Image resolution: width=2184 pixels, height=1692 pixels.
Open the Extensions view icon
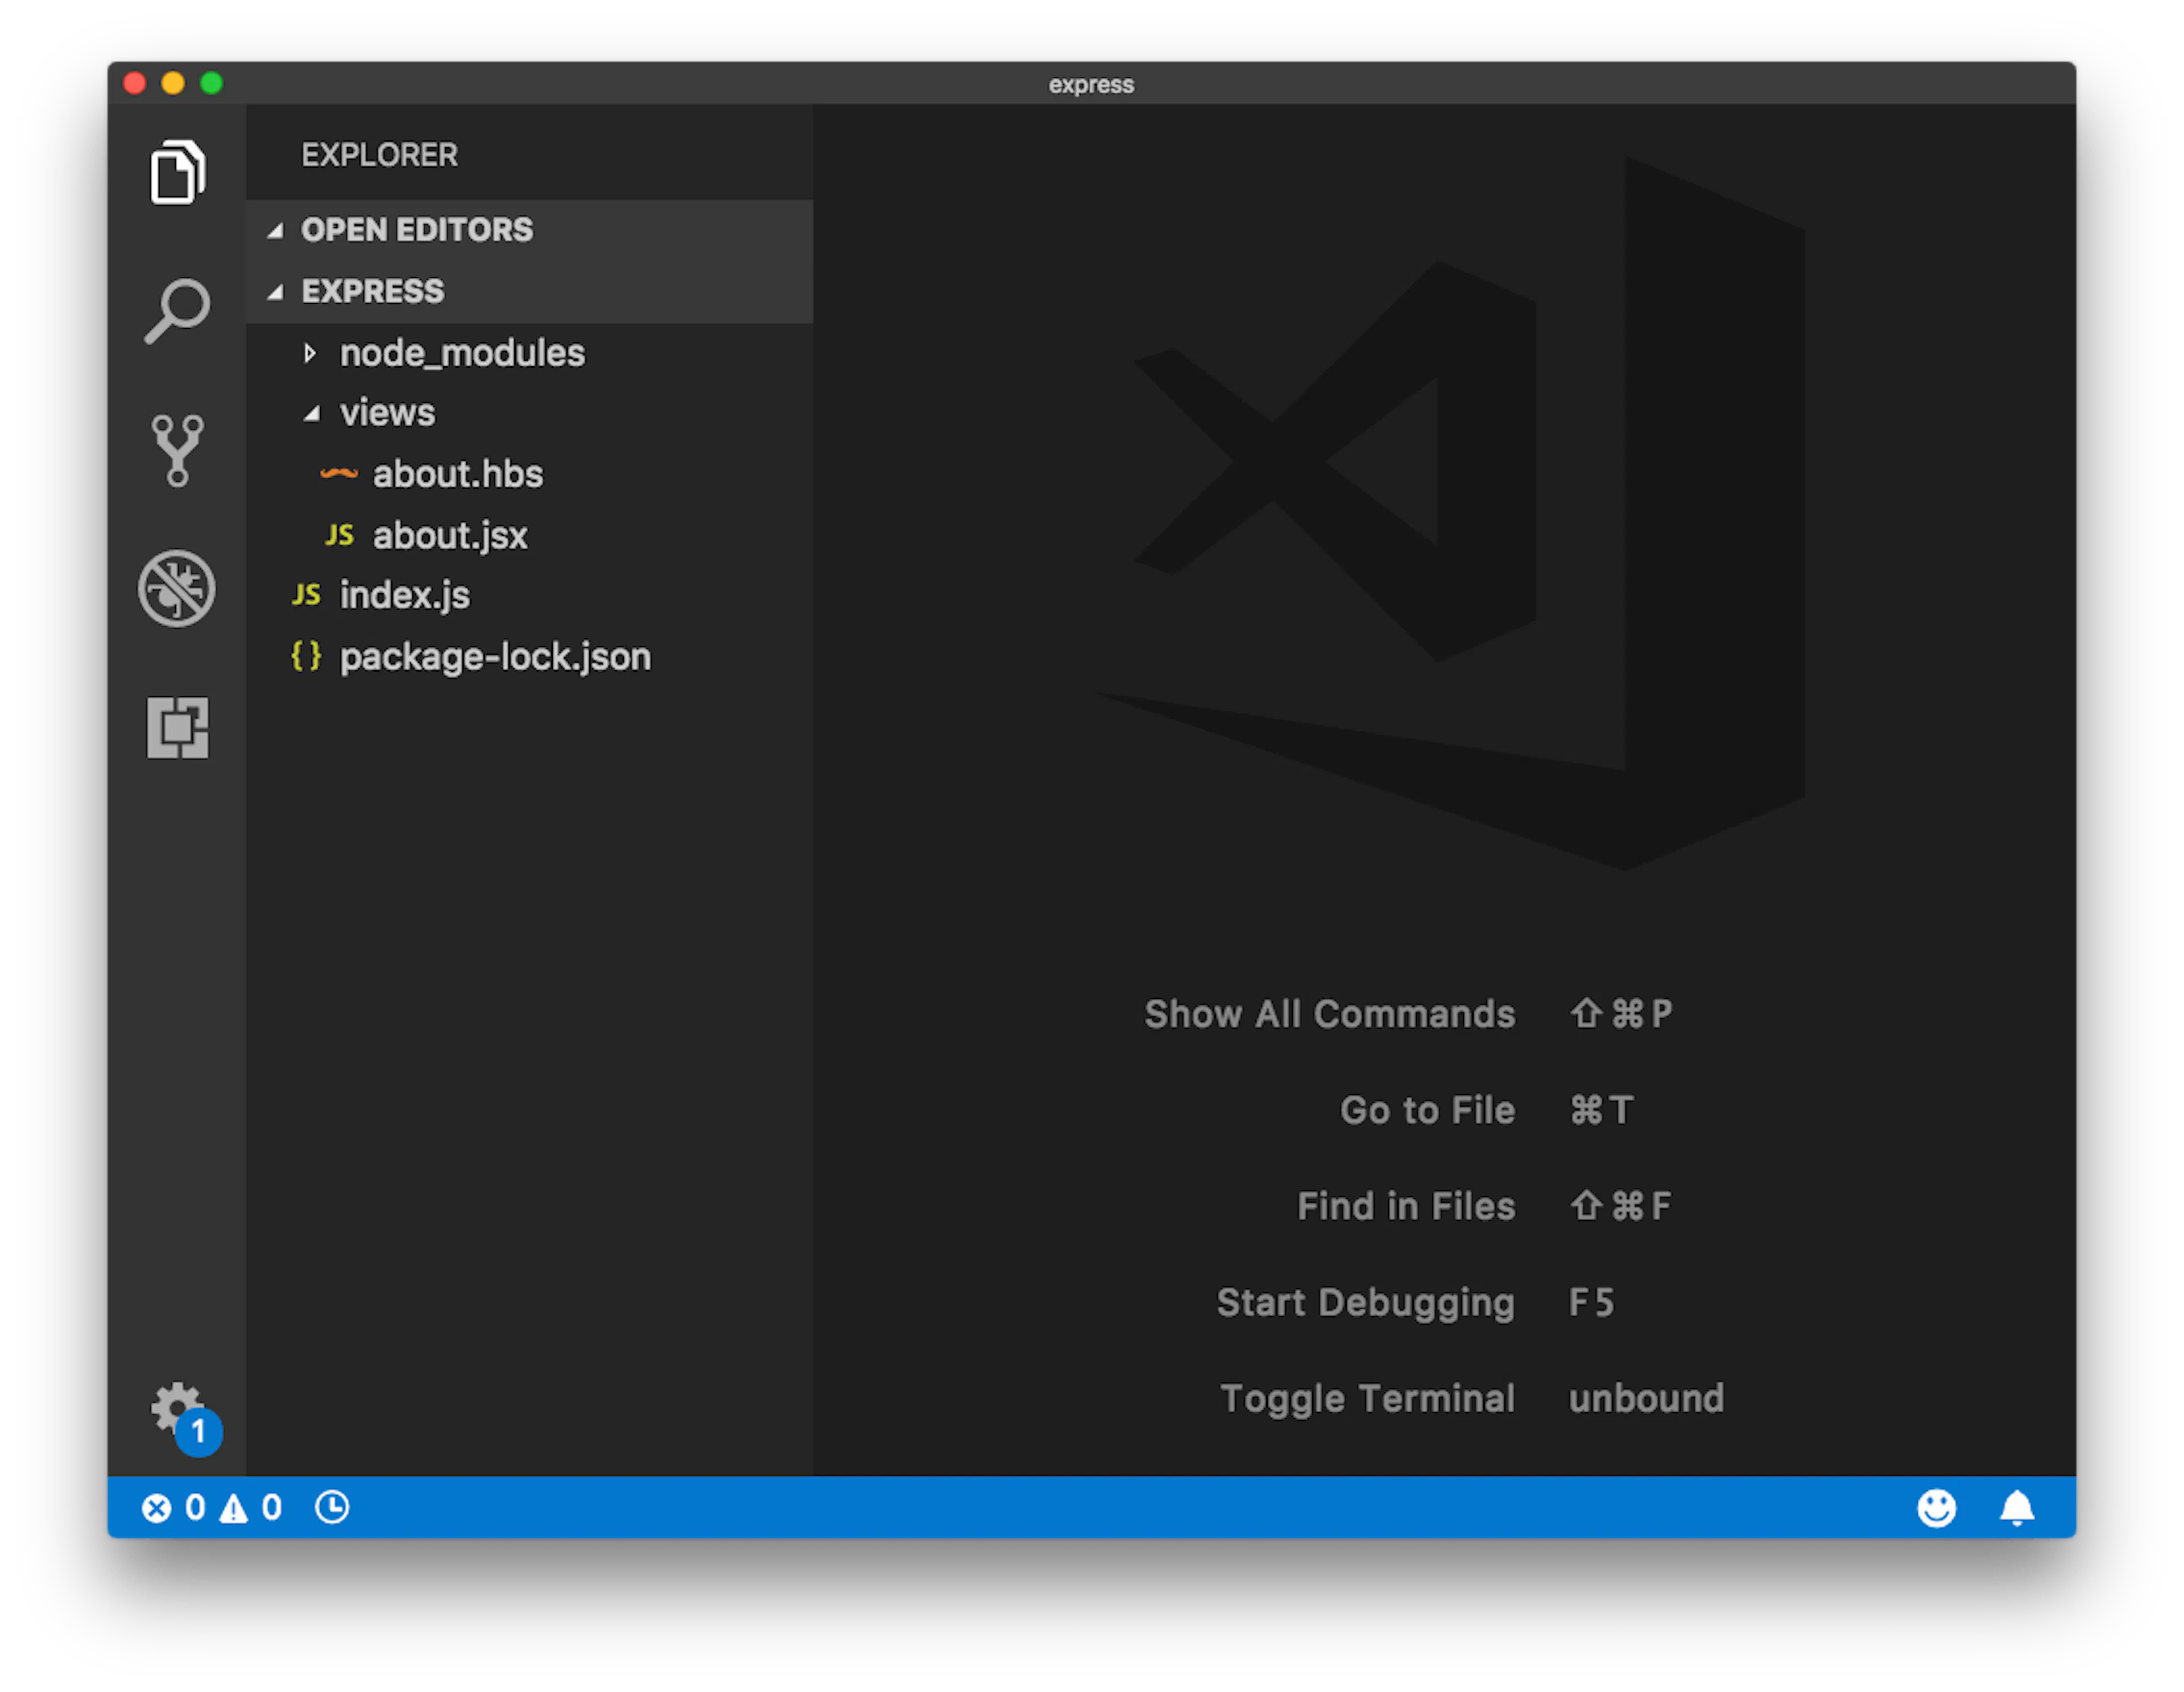pyautogui.click(x=177, y=727)
